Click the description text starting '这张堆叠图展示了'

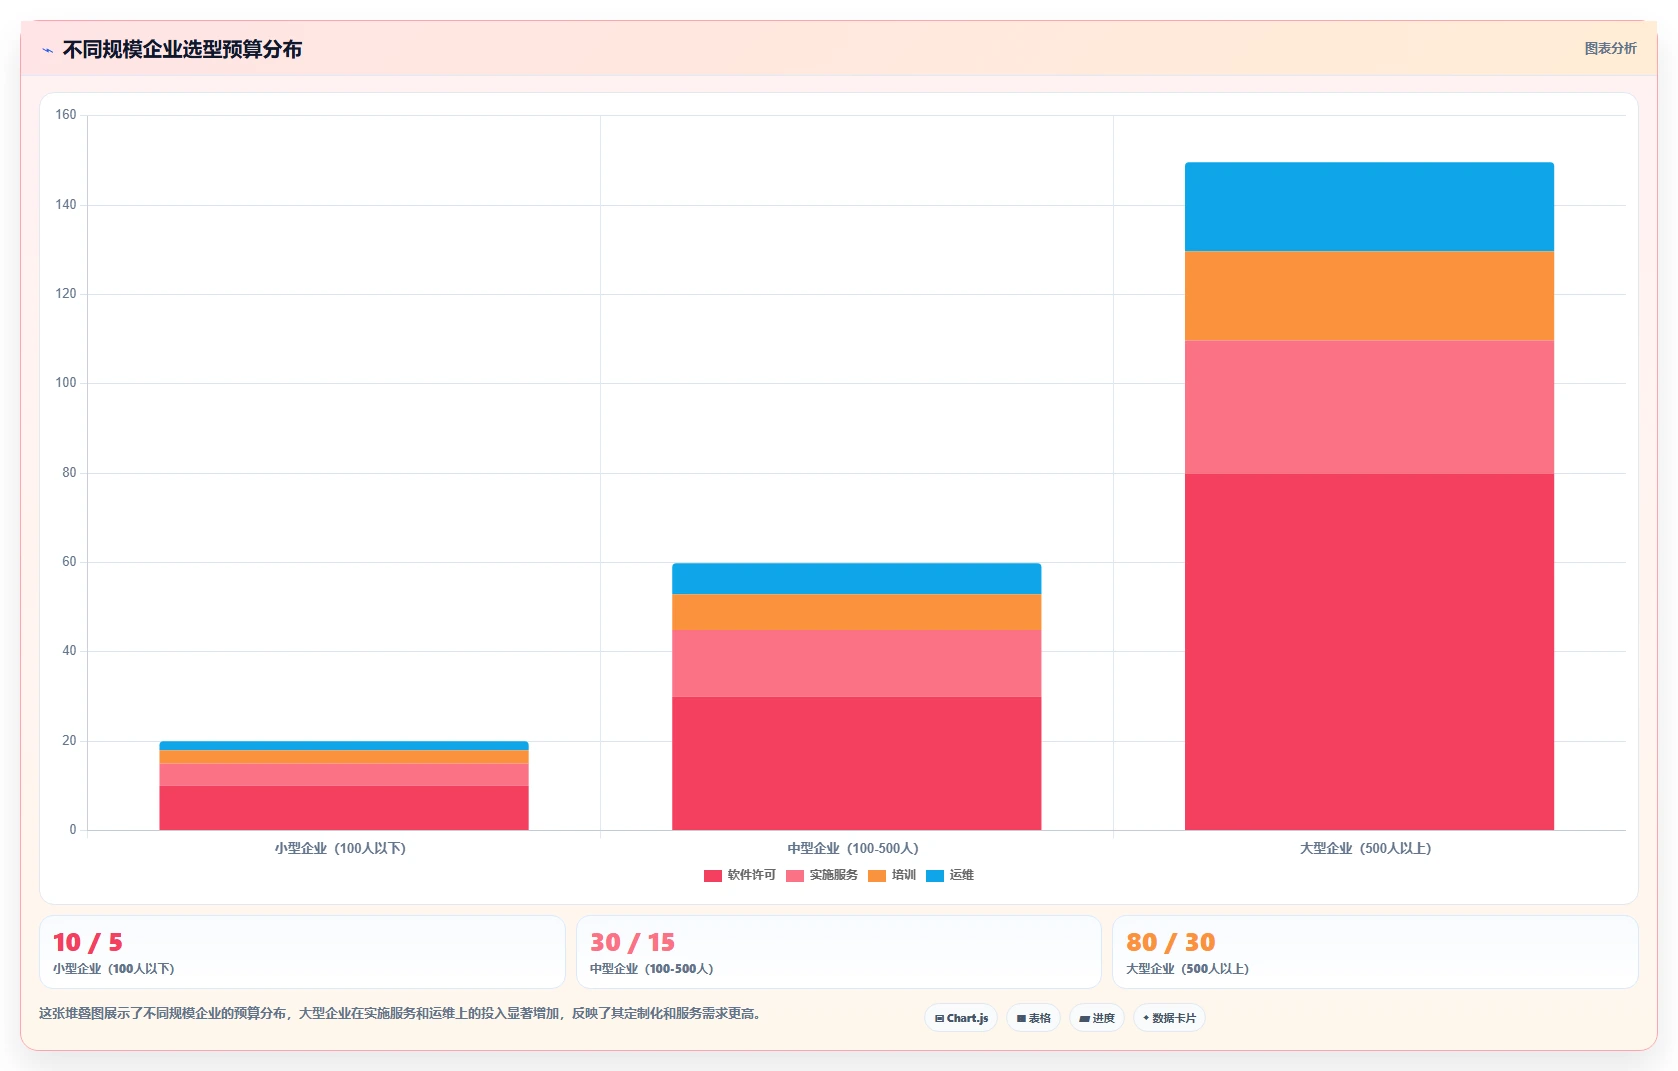402,1013
